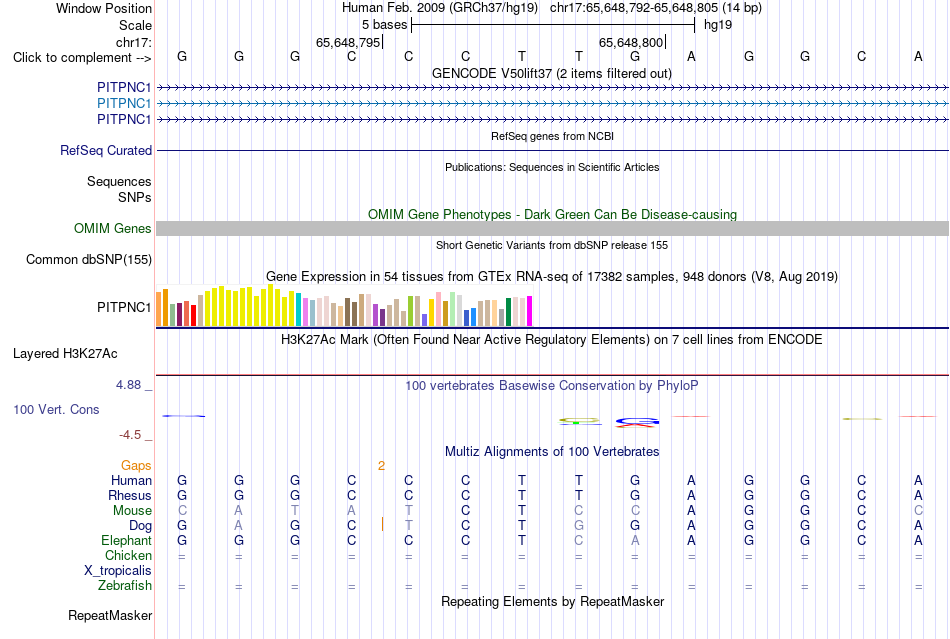This screenshot has width=950, height=639.
Task: Open the 'RefSeq Curated' track label
Action: click(x=106, y=150)
